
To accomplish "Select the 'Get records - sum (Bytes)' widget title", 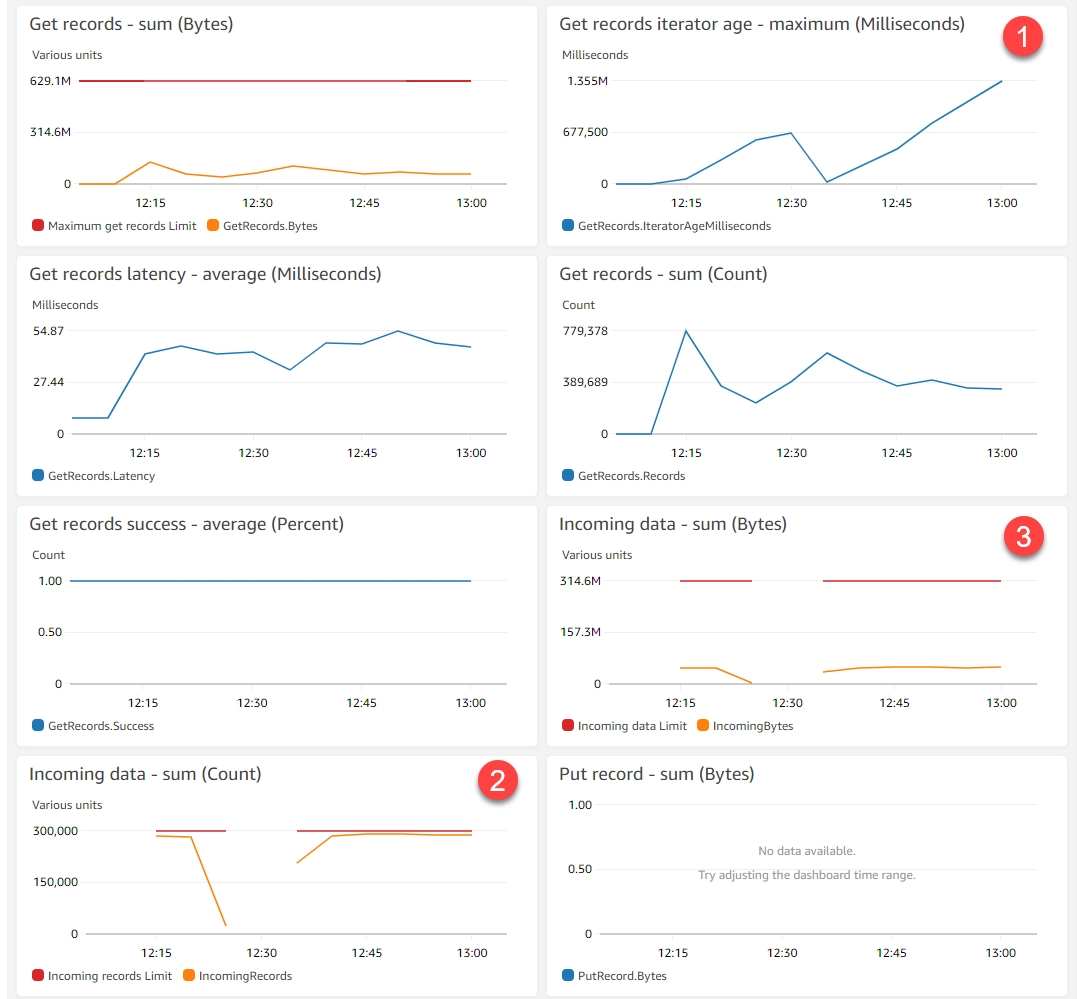I will click(x=131, y=24).
